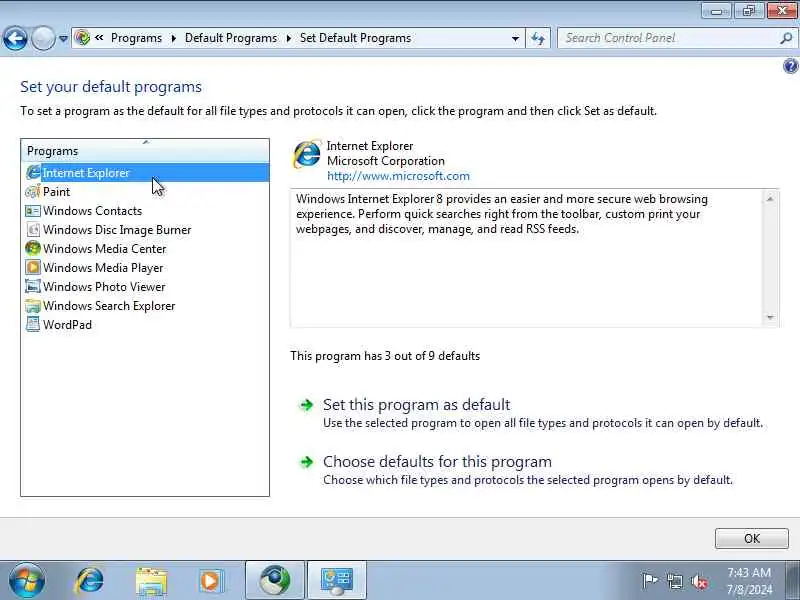800x600 pixels.
Task: Open the http://www.microsoft.com link
Action: point(398,176)
